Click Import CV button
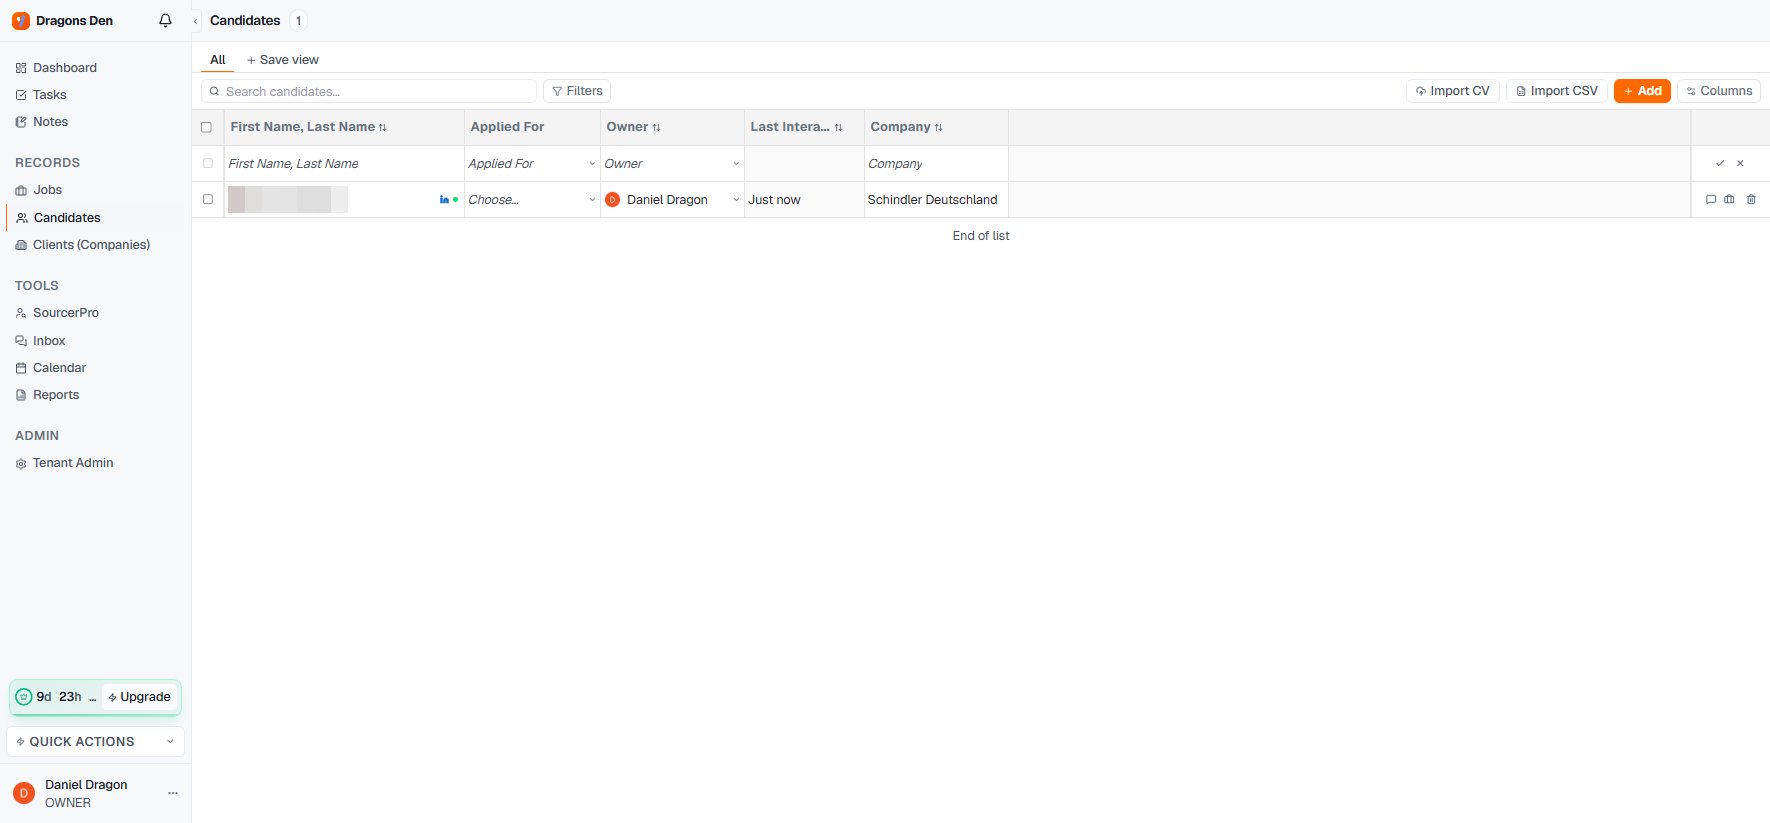 [x=1452, y=91]
